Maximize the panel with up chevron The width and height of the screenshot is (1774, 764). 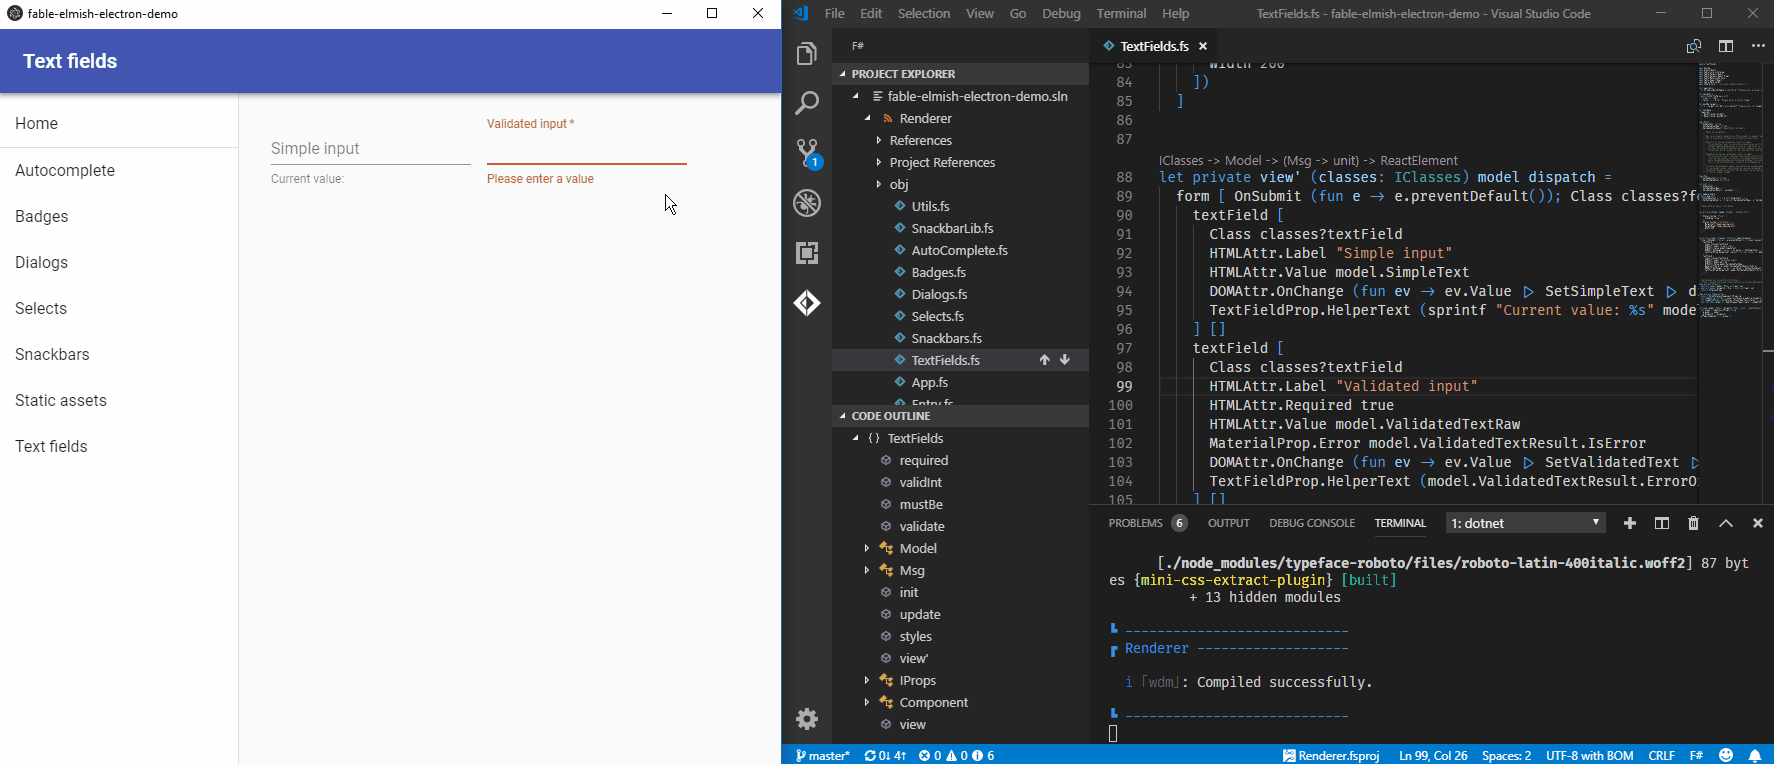coord(1726,523)
